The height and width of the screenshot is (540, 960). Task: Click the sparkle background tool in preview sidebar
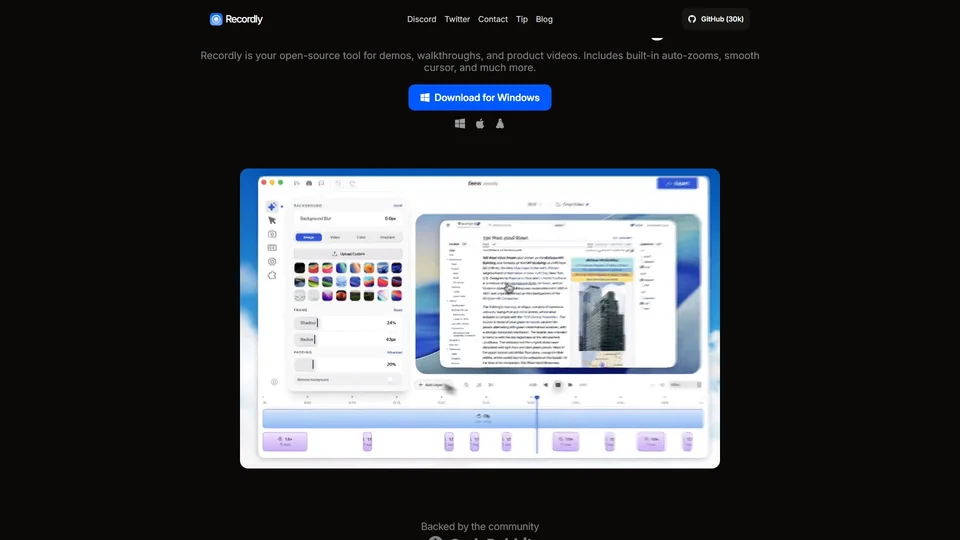point(272,207)
